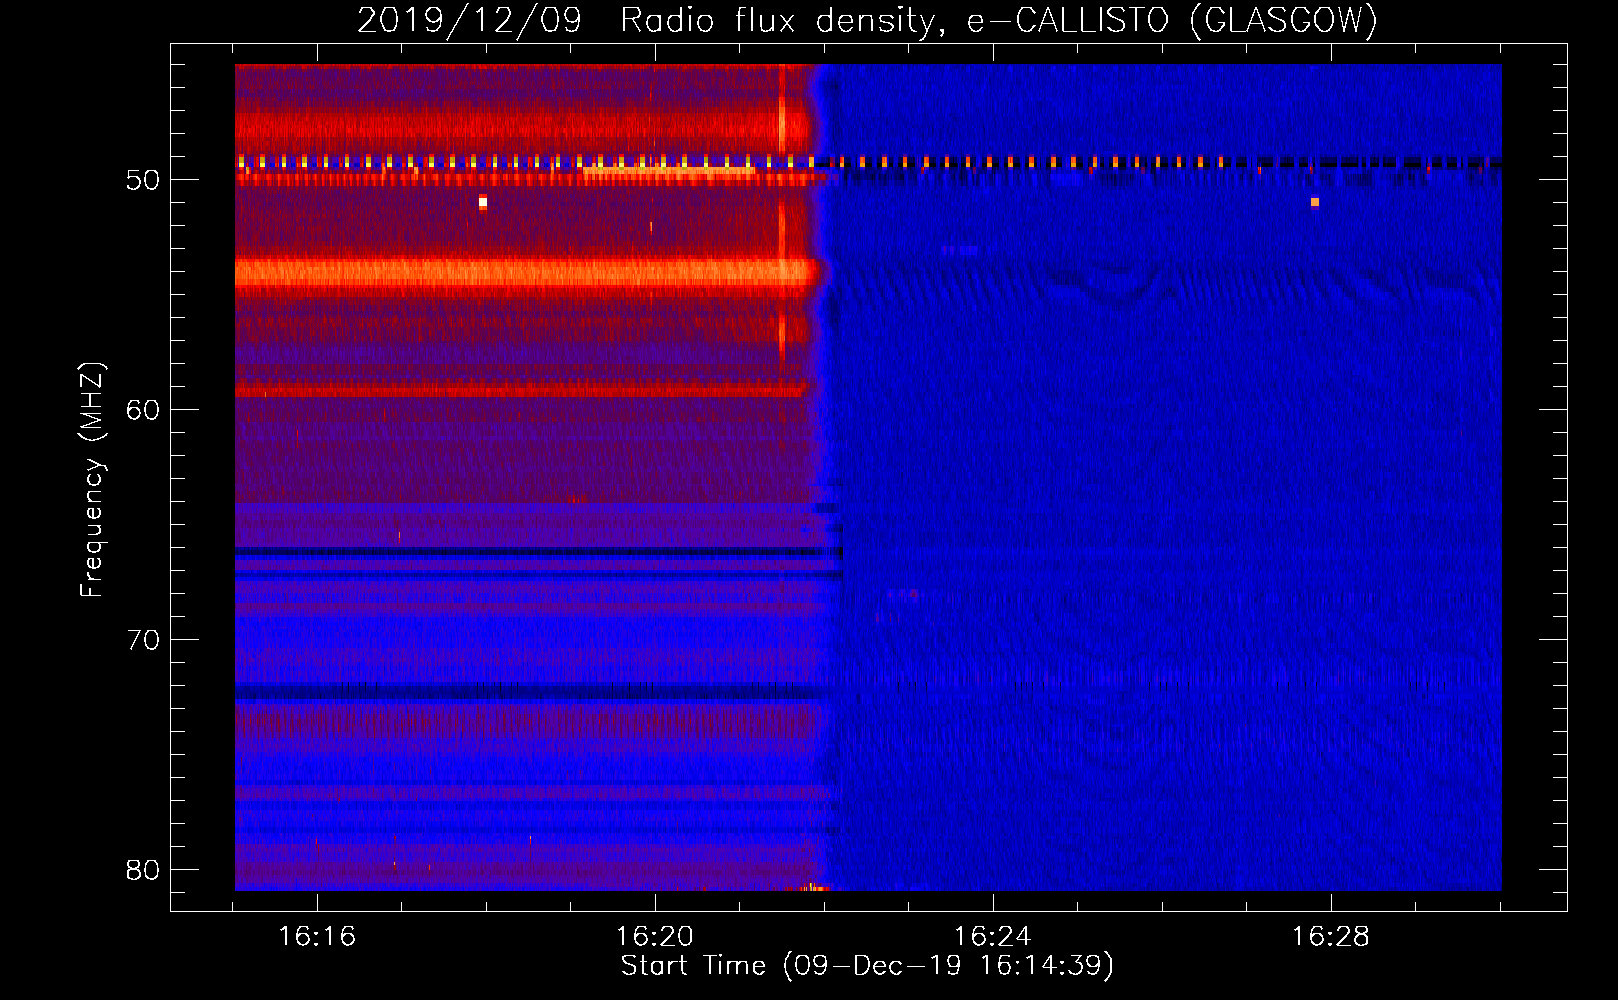Click the white spot just below 50 MHz near 16:18
Image resolution: width=1618 pixels, height=1000 pixels.
pos(483,202)
